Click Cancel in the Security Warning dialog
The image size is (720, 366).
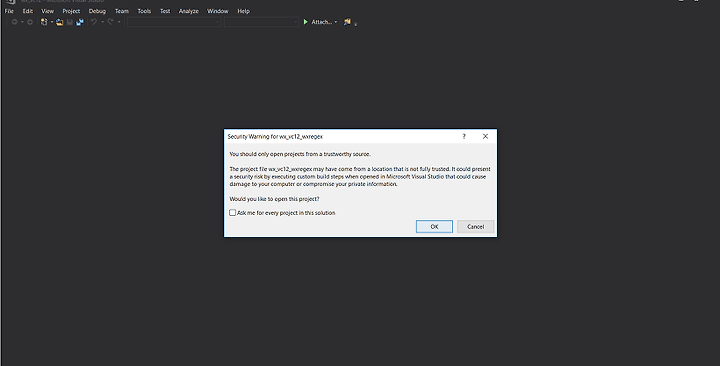click(x=475, y=226)
